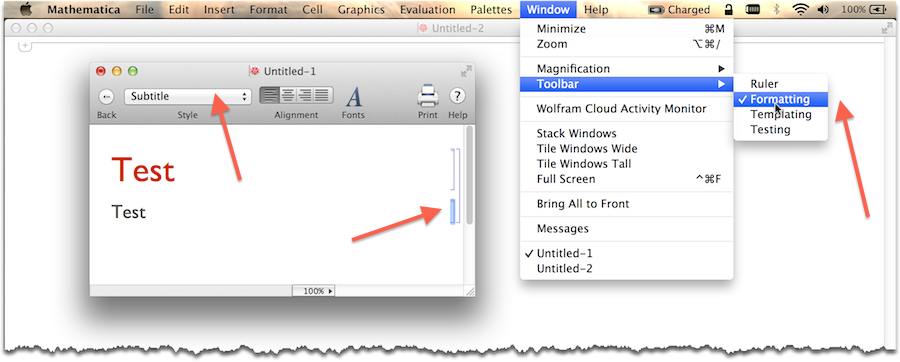The height and width of the screenshot is (362, 900).
Task: Click the red Test title text
Action: point(143,171)
